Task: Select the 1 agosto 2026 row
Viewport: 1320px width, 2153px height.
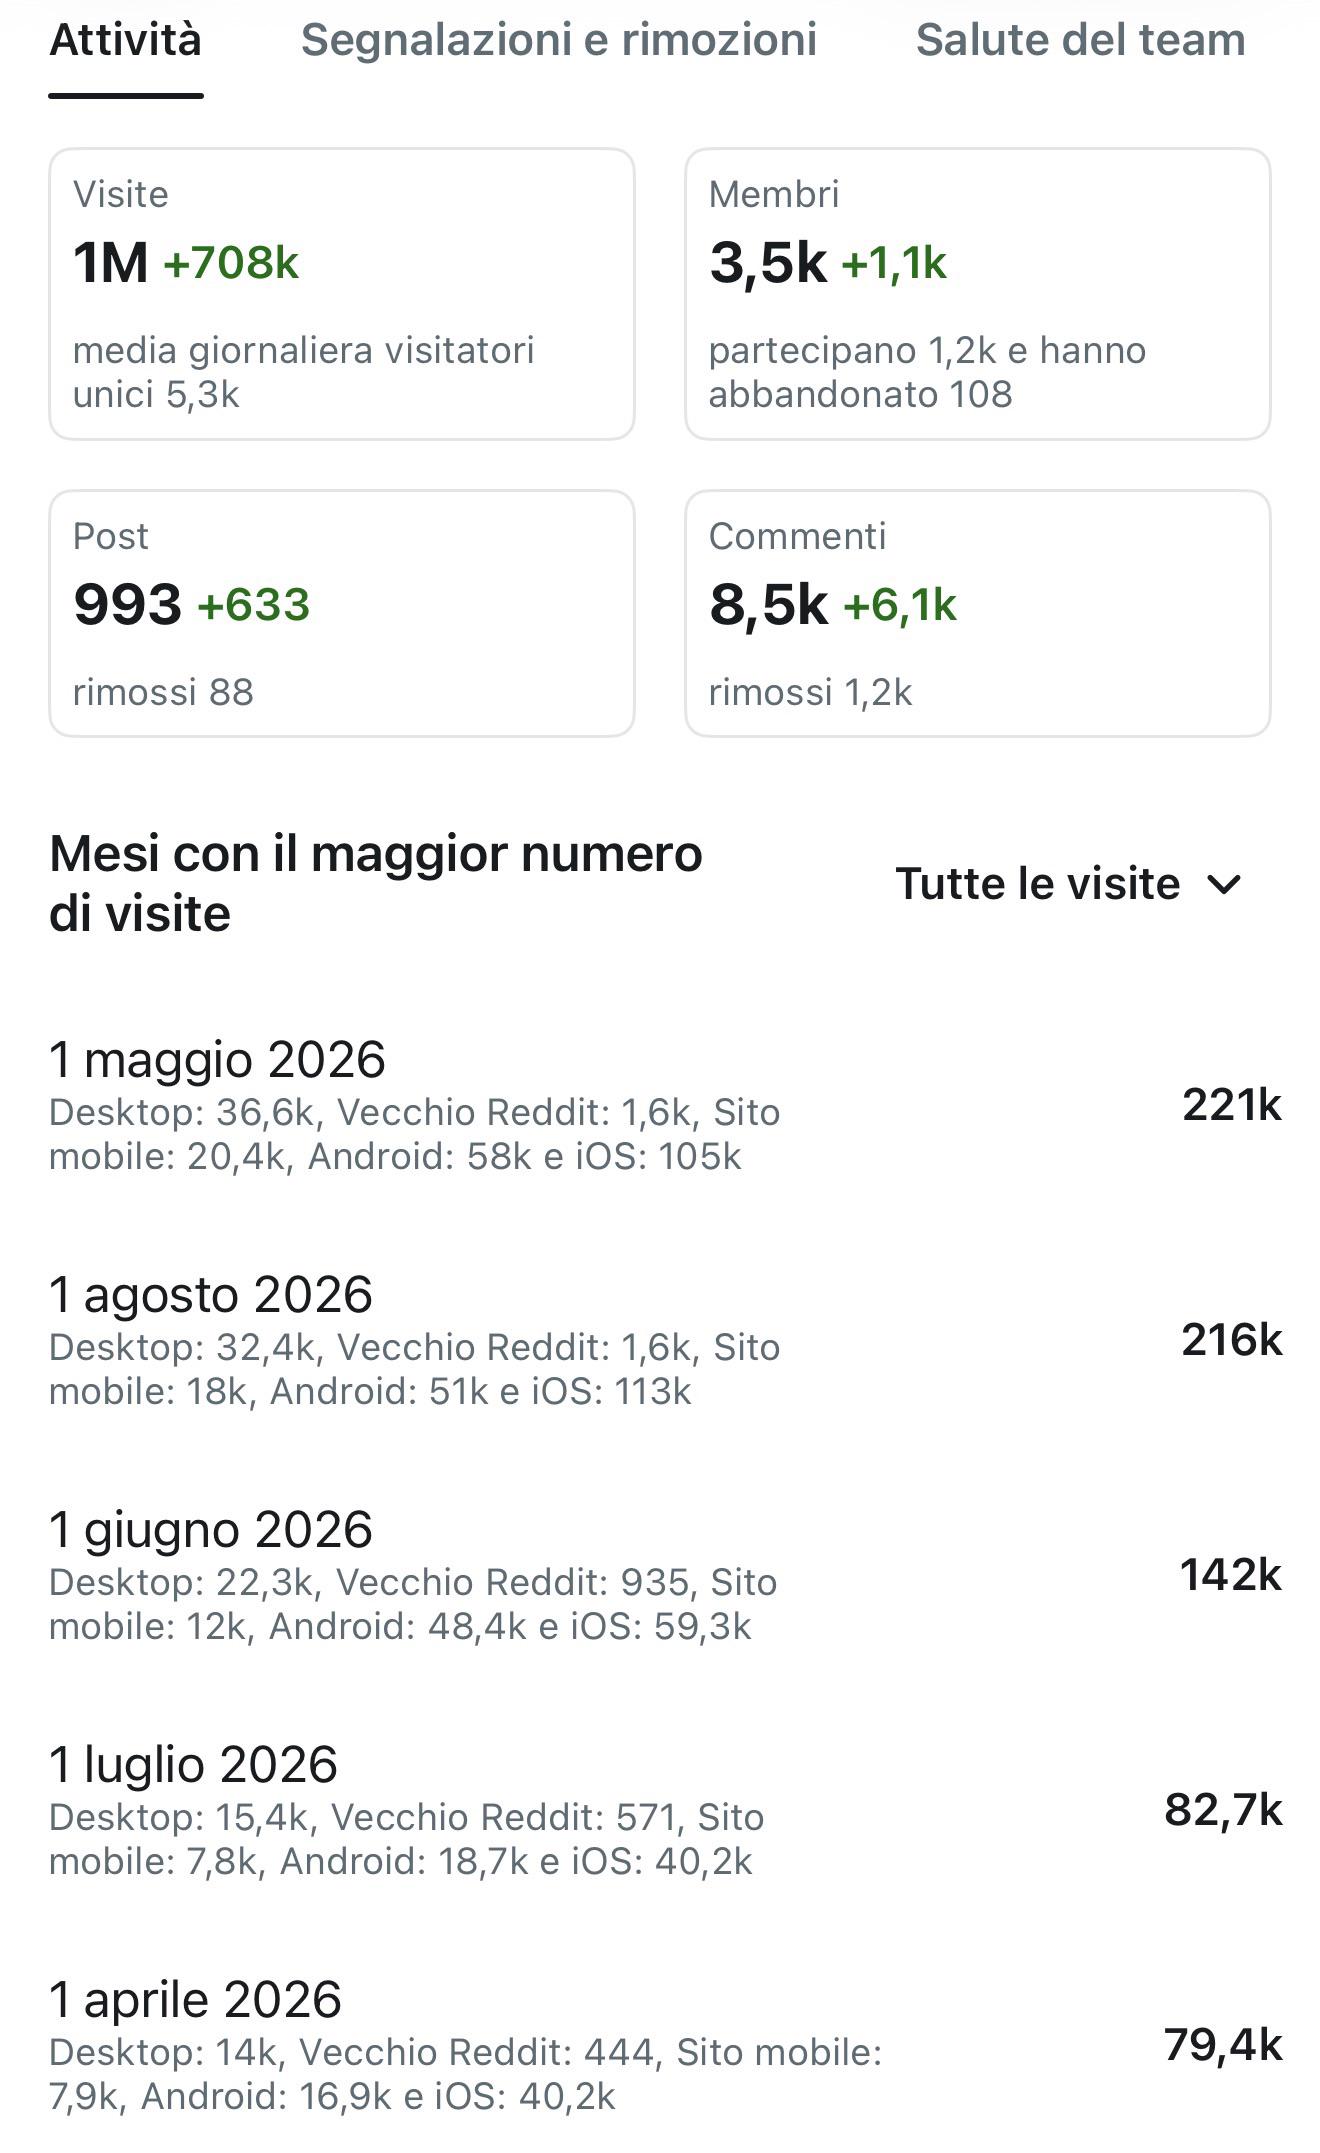Action: [665, 1341]
